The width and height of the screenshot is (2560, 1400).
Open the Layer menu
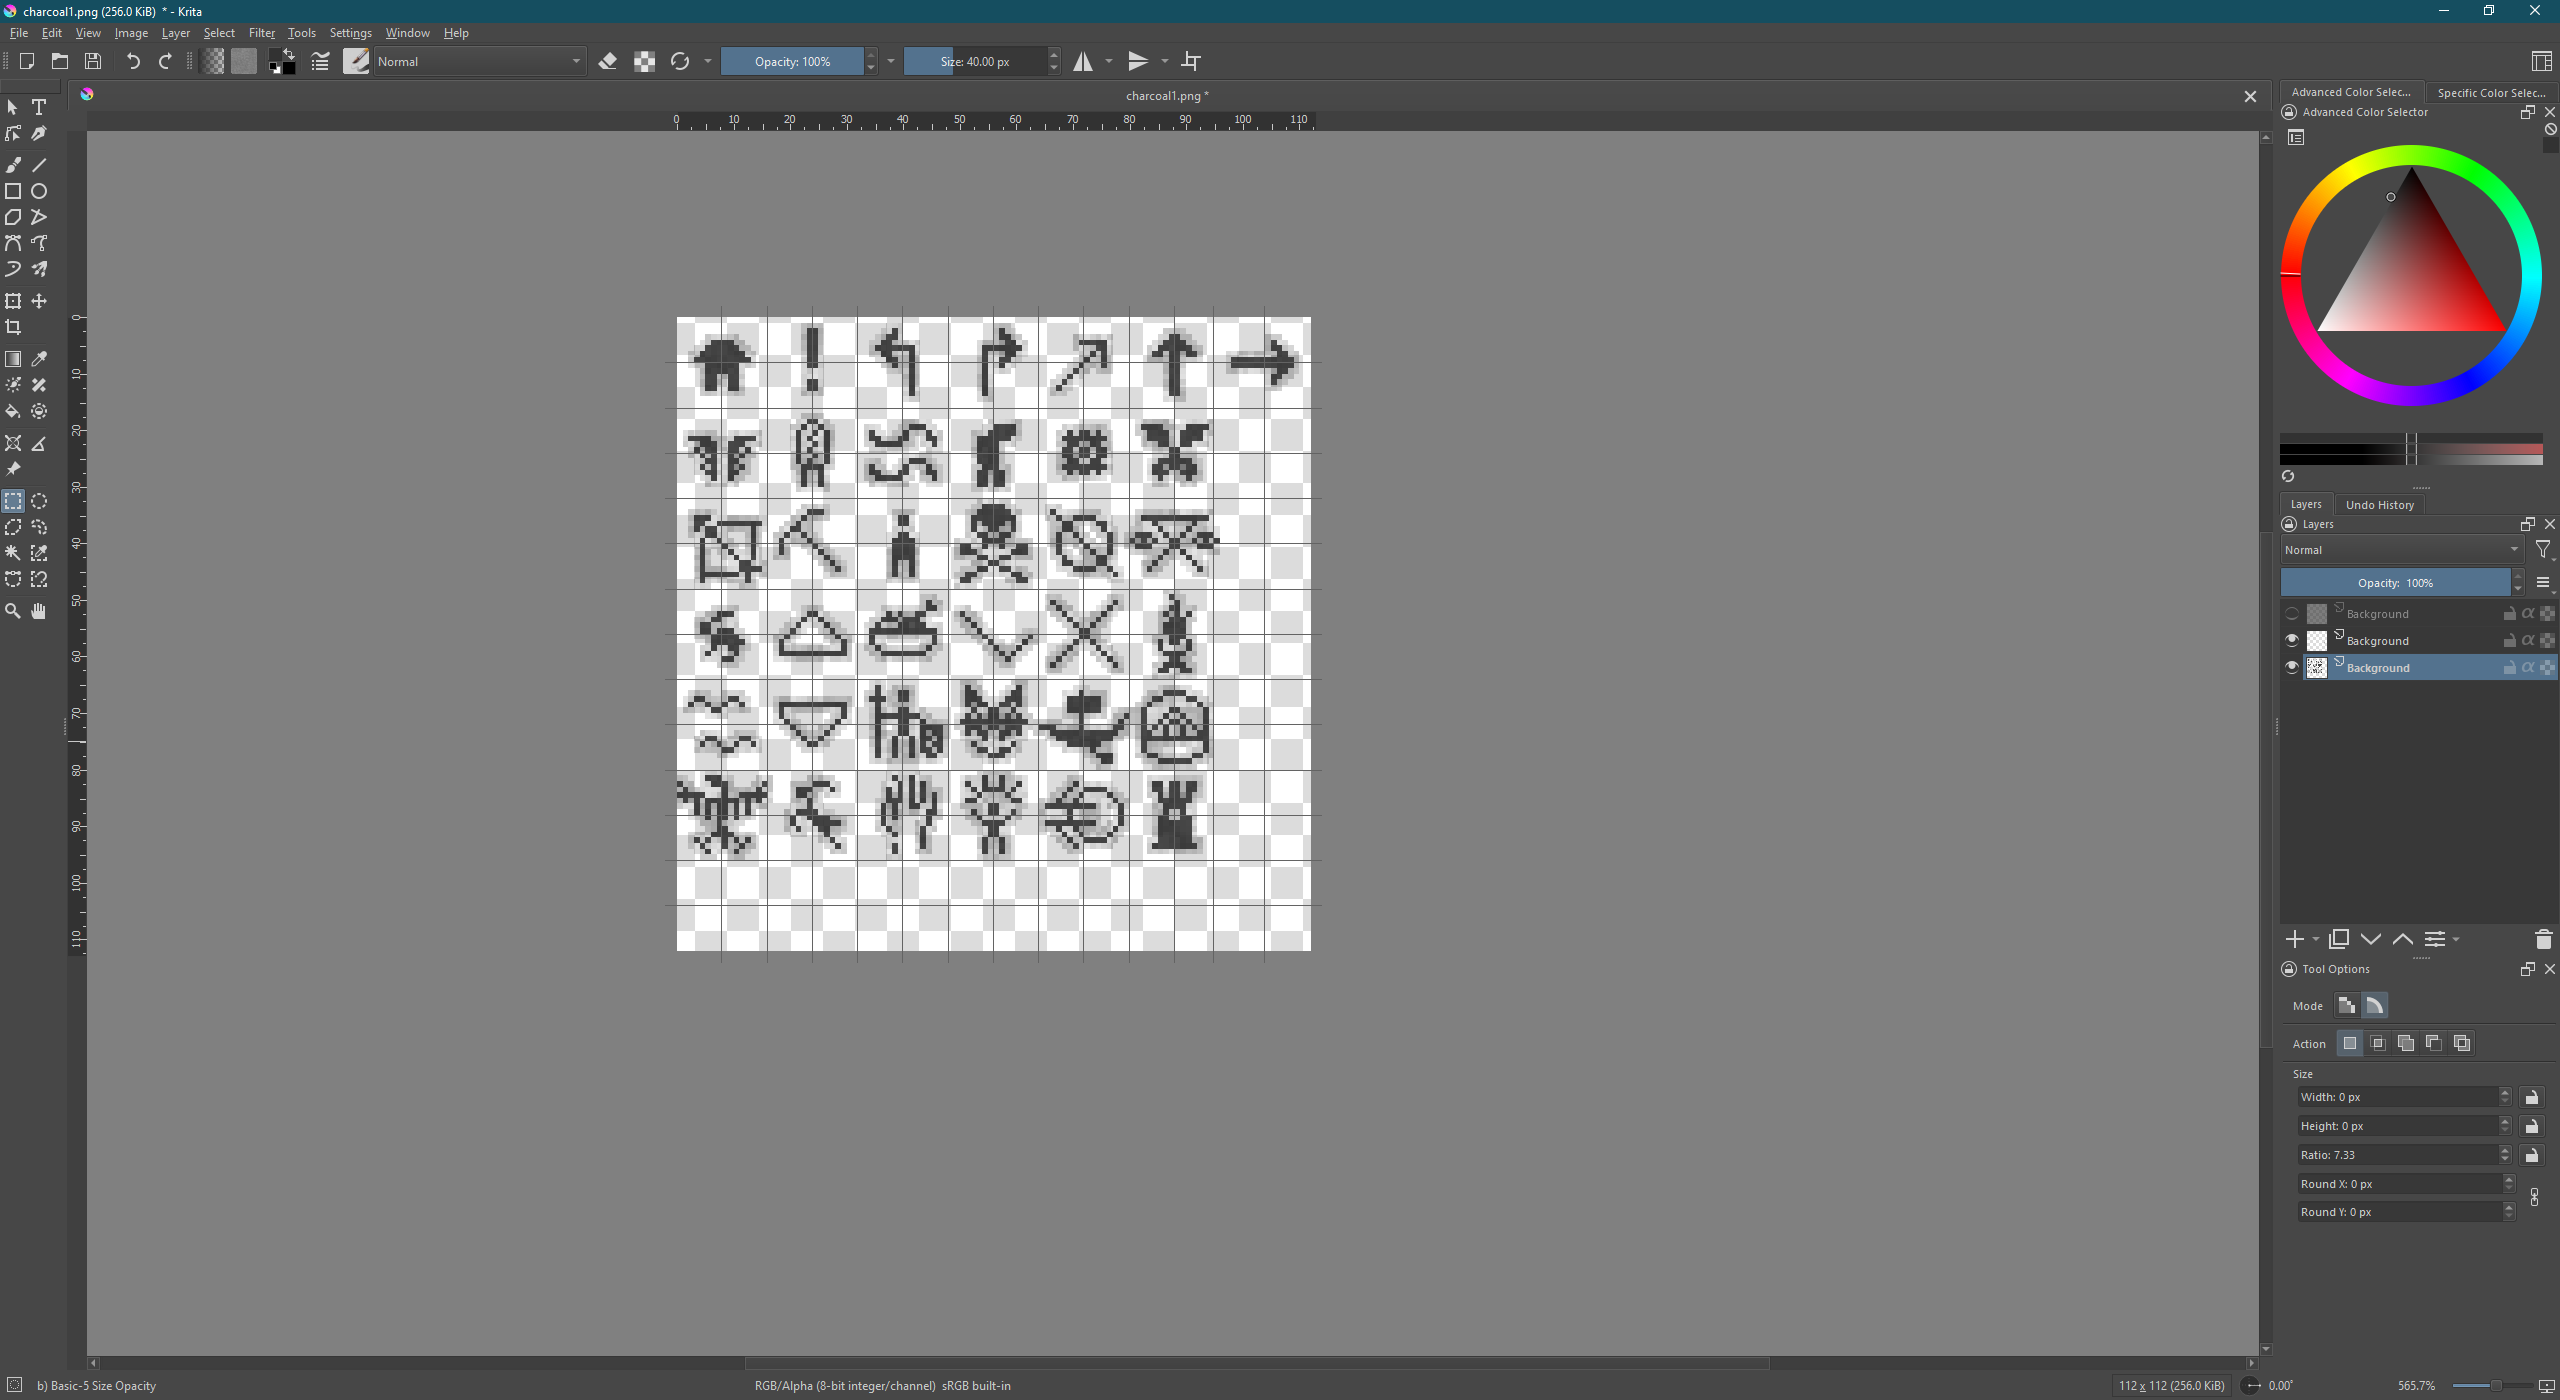pos(175,33)
